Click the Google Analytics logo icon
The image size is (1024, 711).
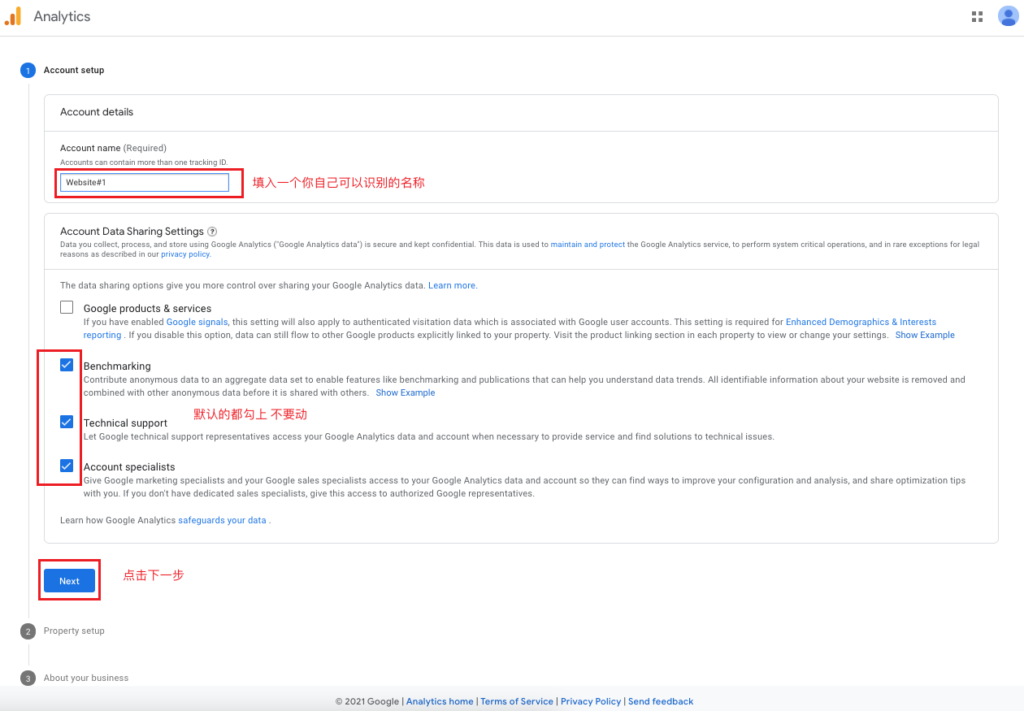13,16
